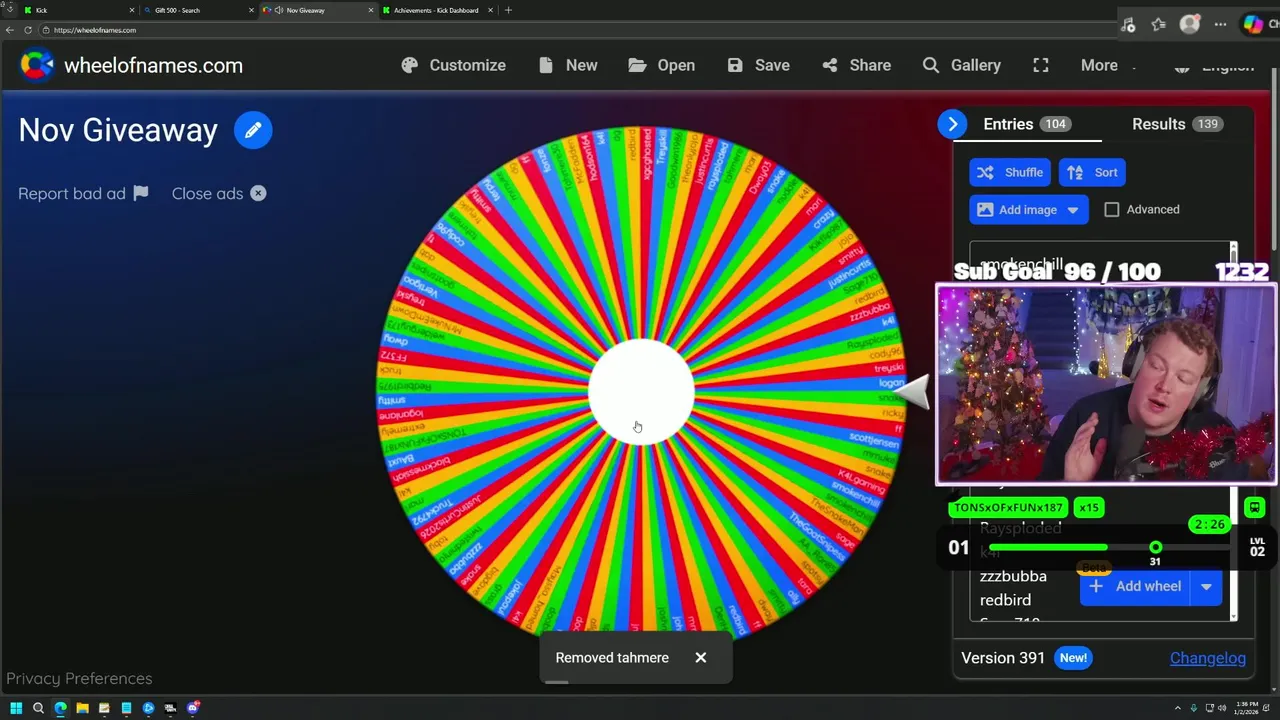Viewport: 1280px width, 720px height.
Task: Click the Sub Goal 96 / 100 text
Action: tap(1057, 271)
